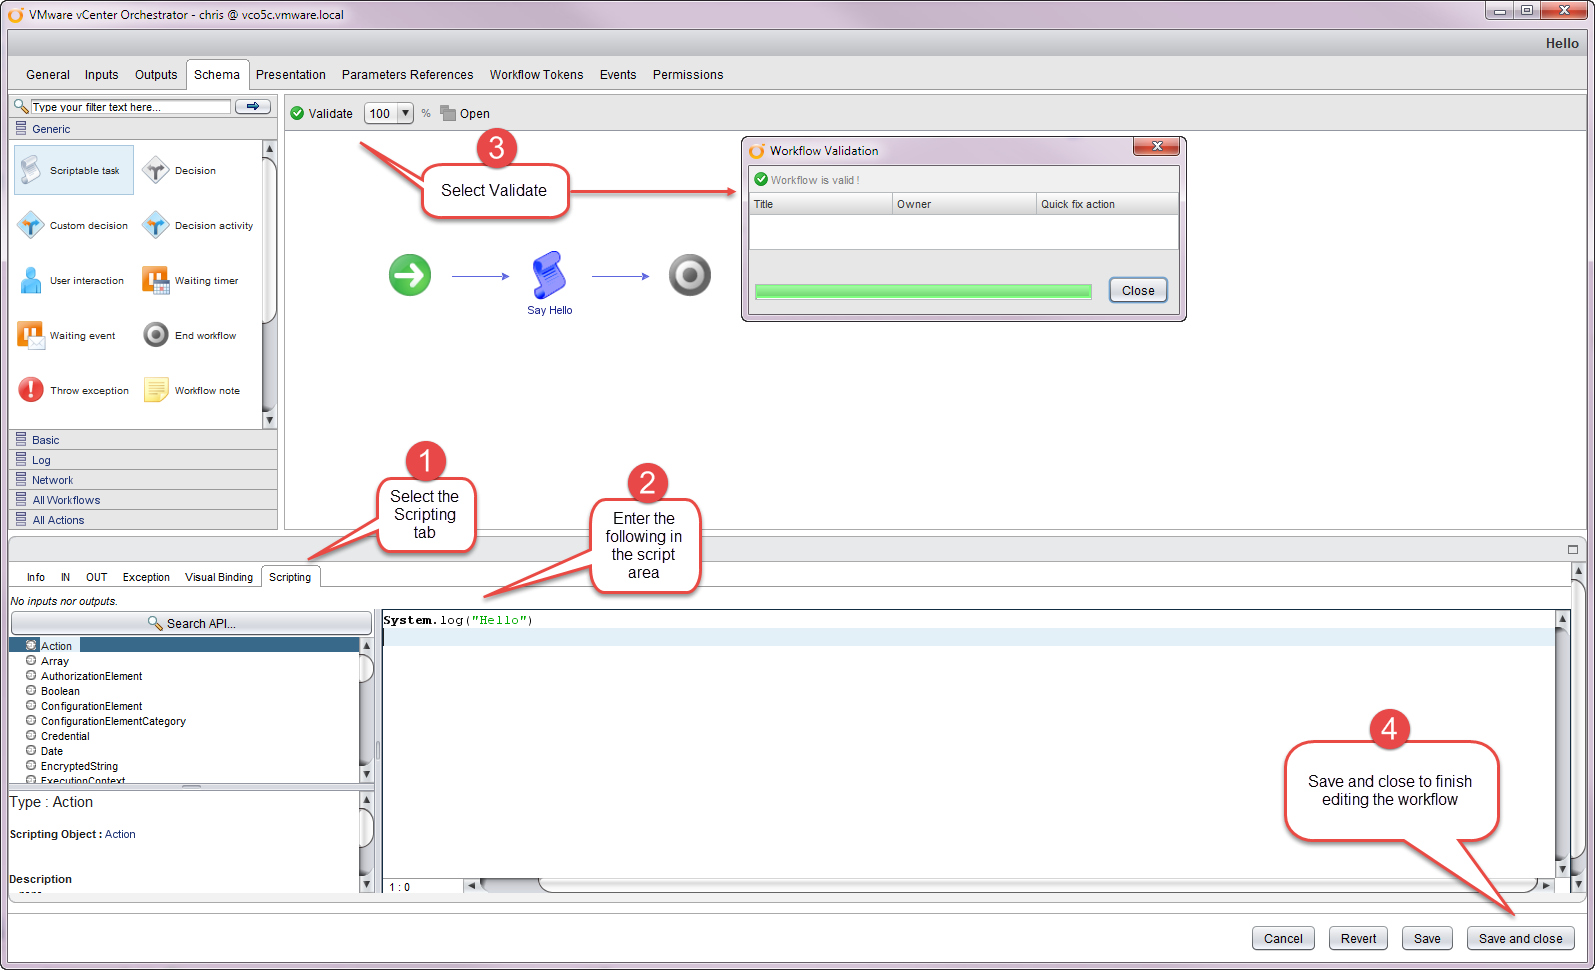Pick the Decision element icon

point(156,170)
